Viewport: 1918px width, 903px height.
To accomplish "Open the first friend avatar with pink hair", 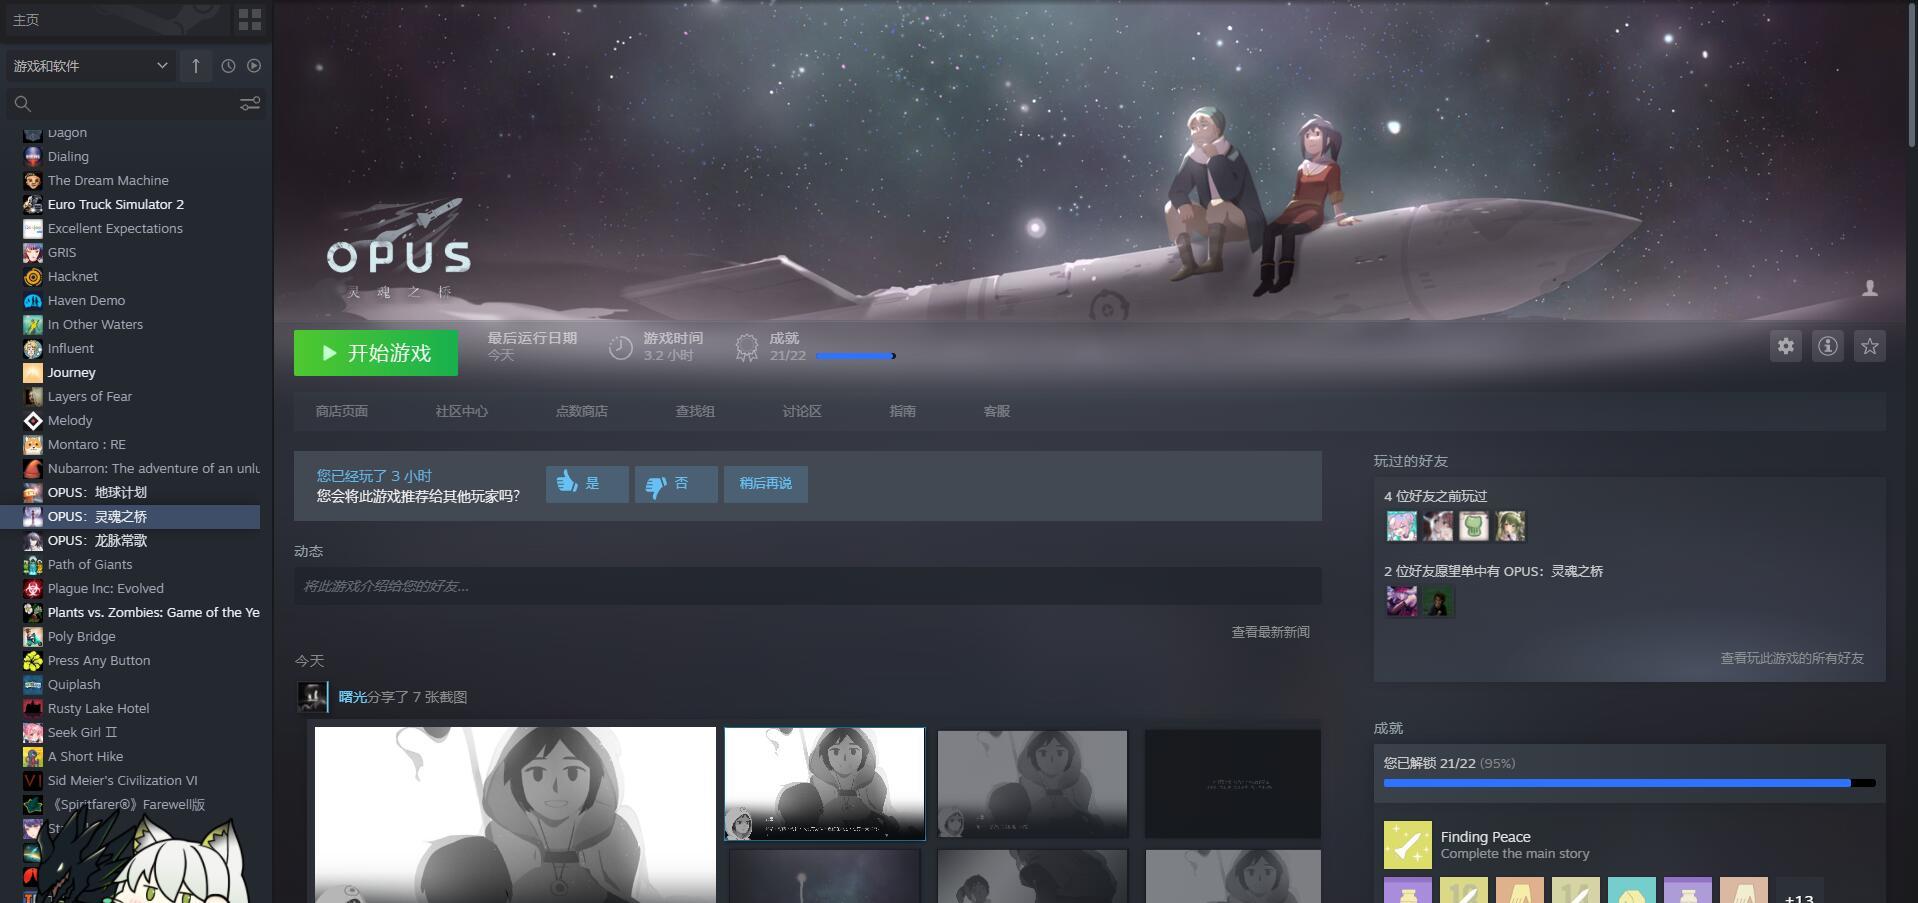I will 1401,526.
